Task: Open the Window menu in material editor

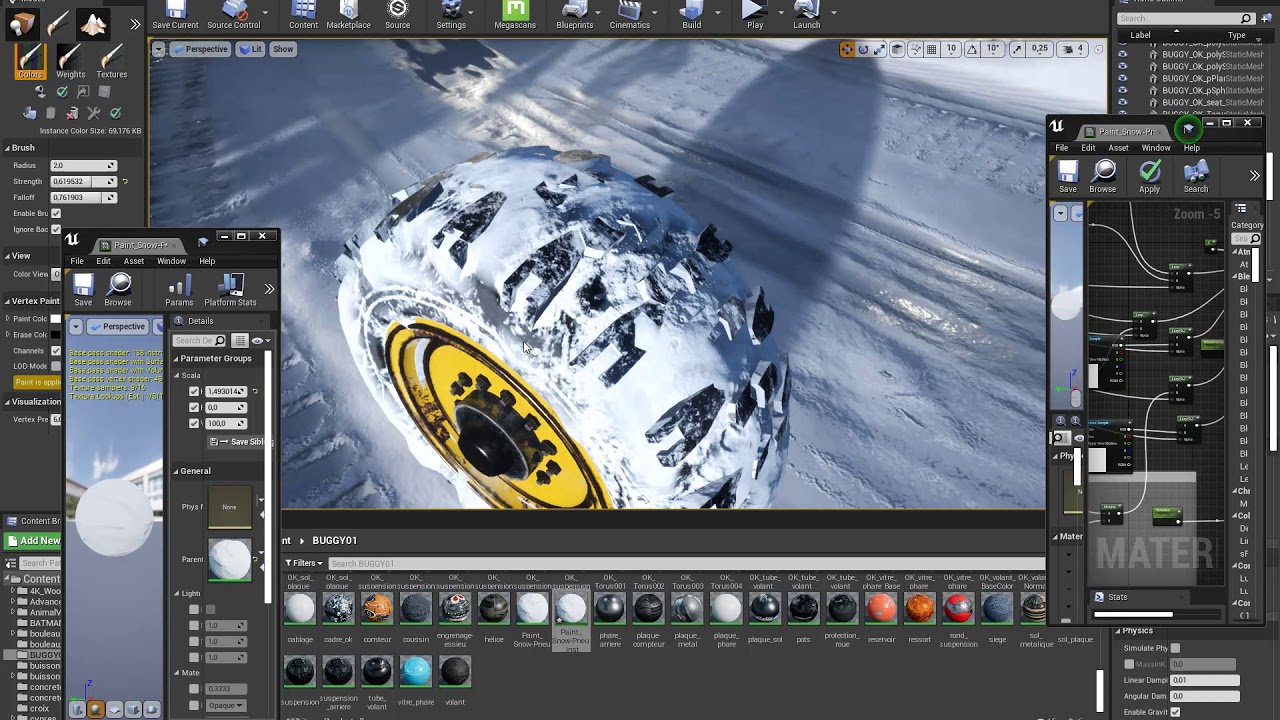Action: tap(1156, 148)
